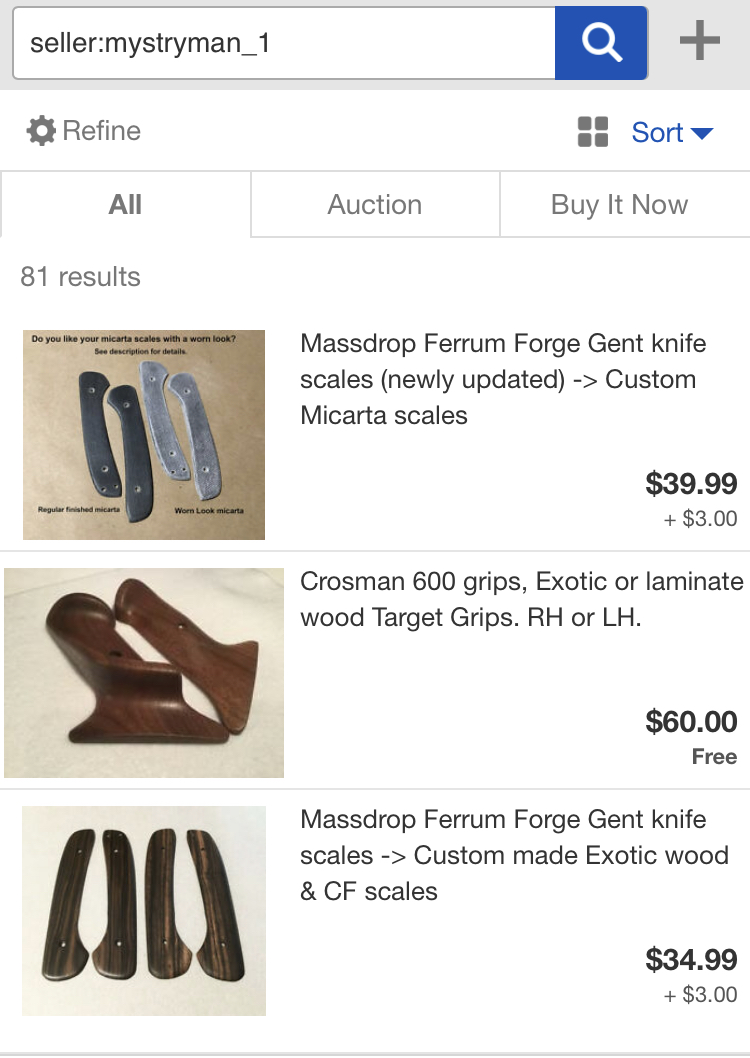
Task: Open Custom made Exotic wood & CF scales listing
Action: coord(514,855)
